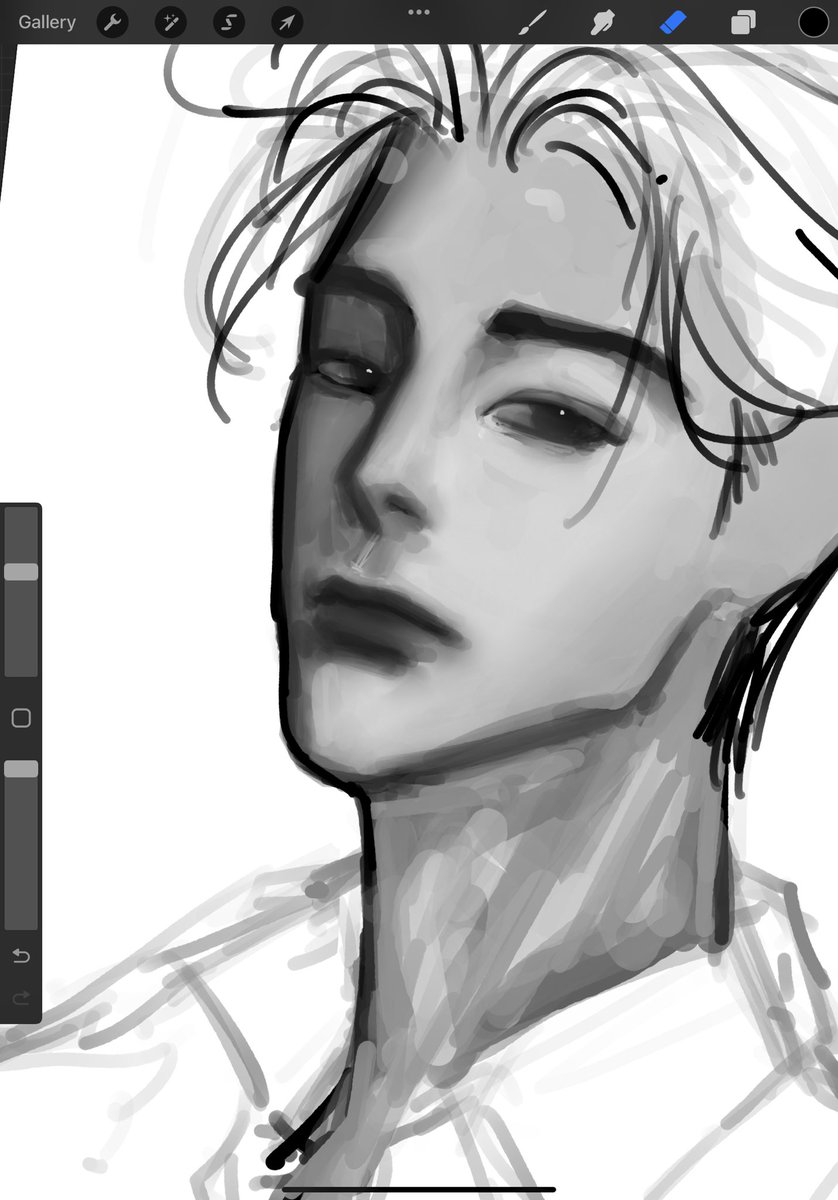
Task: Select the Smudge tool
Action: tap(602, 22)
